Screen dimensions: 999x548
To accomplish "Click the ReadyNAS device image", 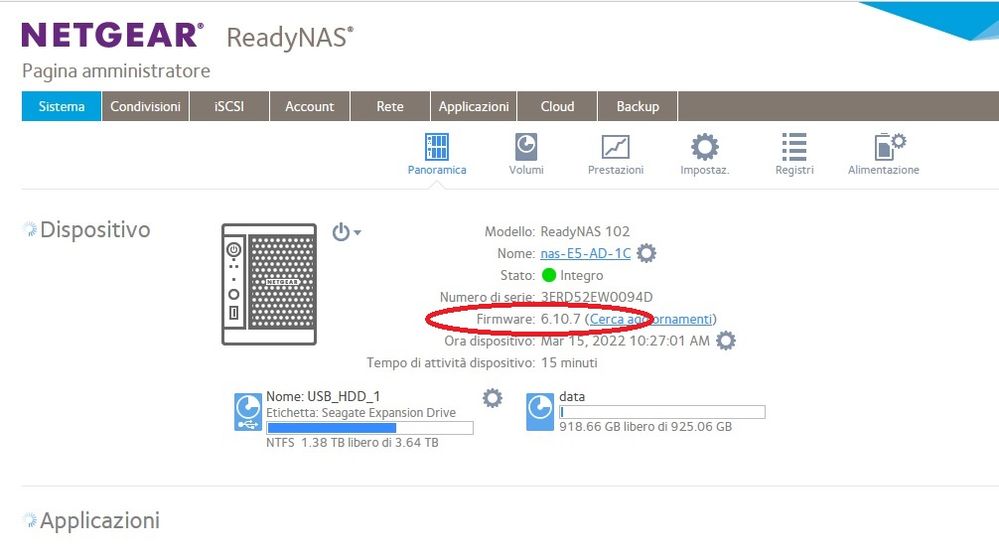I will click(x=269, y=284).
